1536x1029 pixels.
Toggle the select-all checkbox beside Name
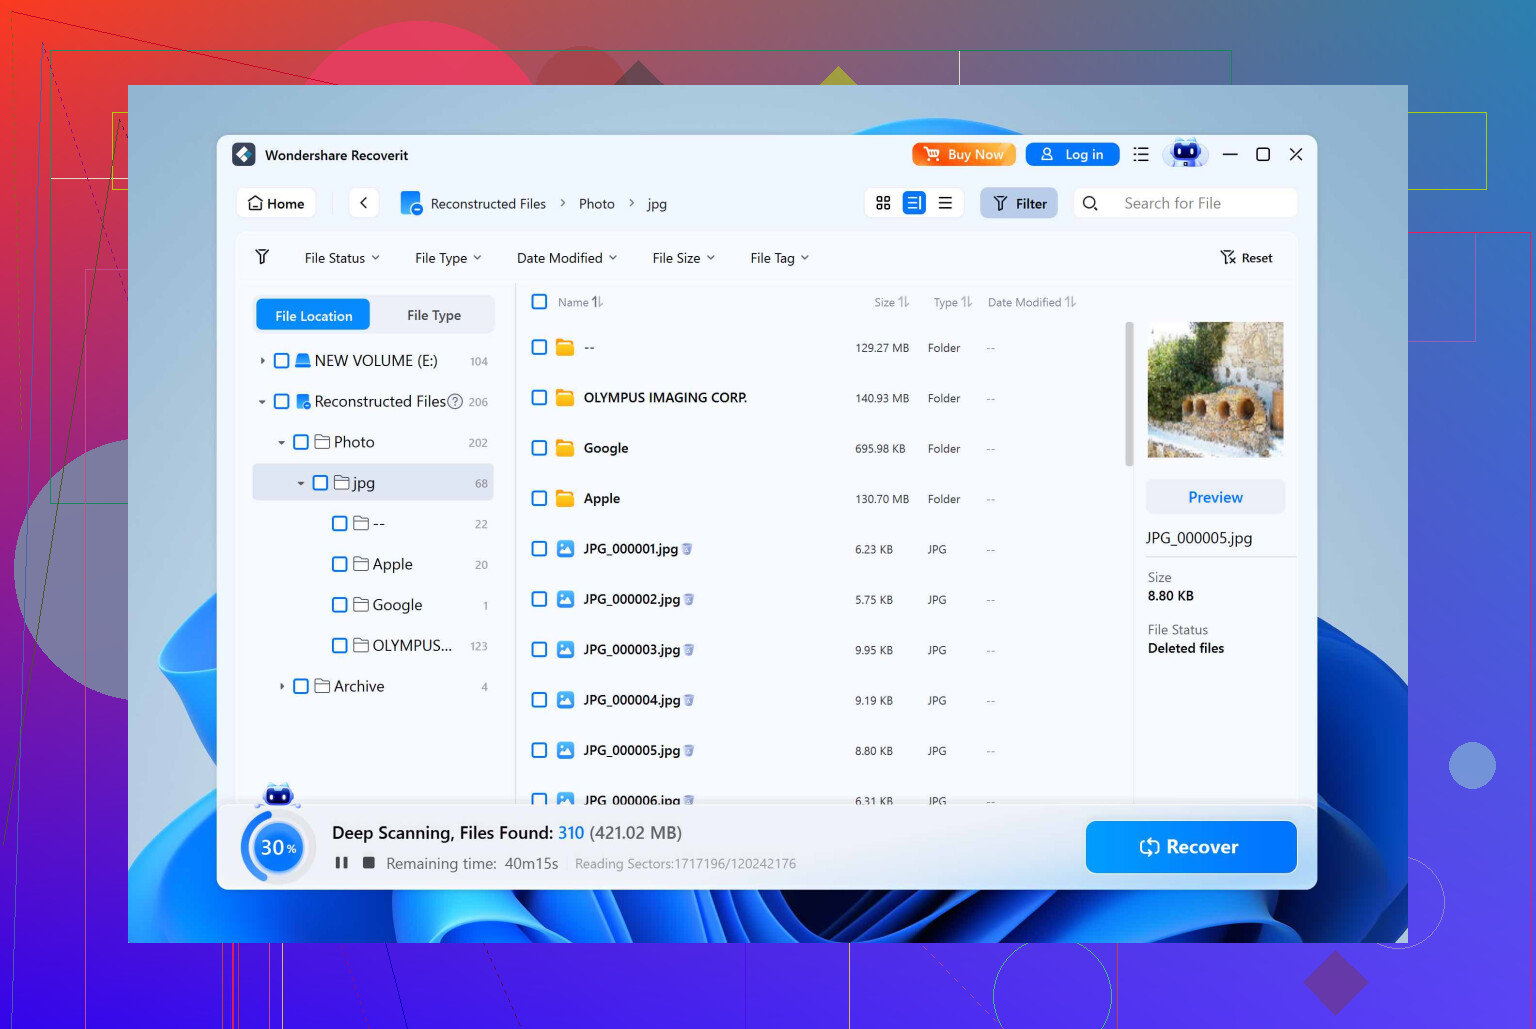tap(539, 302)
